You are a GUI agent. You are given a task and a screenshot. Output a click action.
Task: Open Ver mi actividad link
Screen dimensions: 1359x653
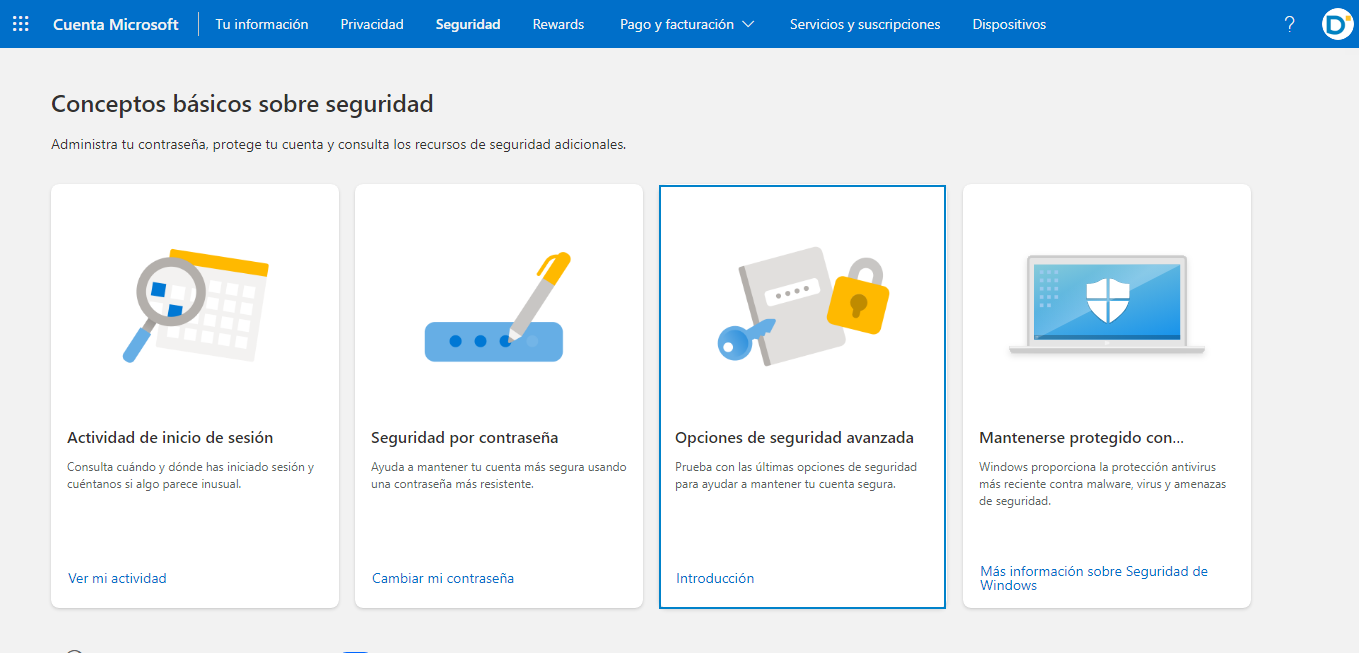[117, 578]
